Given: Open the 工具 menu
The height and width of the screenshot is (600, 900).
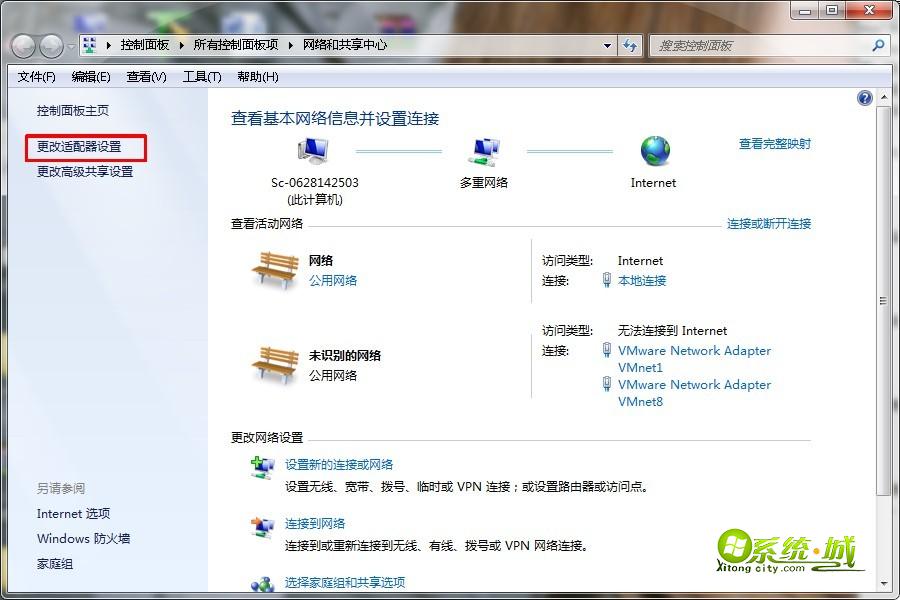Looking at the screenshot, I should pyautogui.click(x=199, y=76).
